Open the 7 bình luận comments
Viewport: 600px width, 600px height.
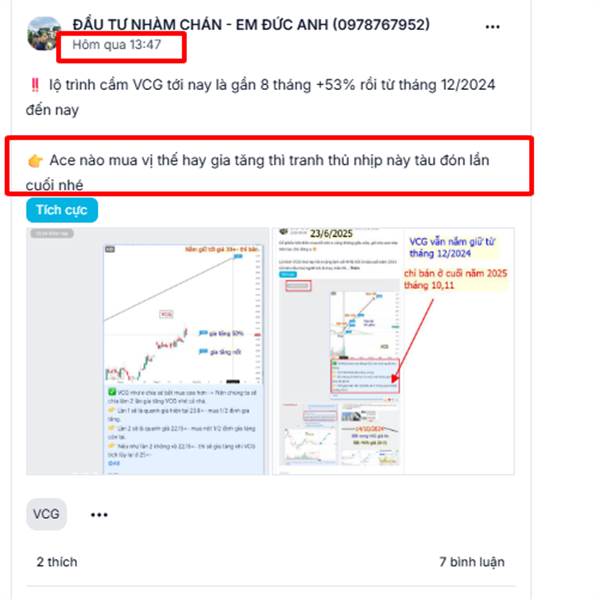472,562
